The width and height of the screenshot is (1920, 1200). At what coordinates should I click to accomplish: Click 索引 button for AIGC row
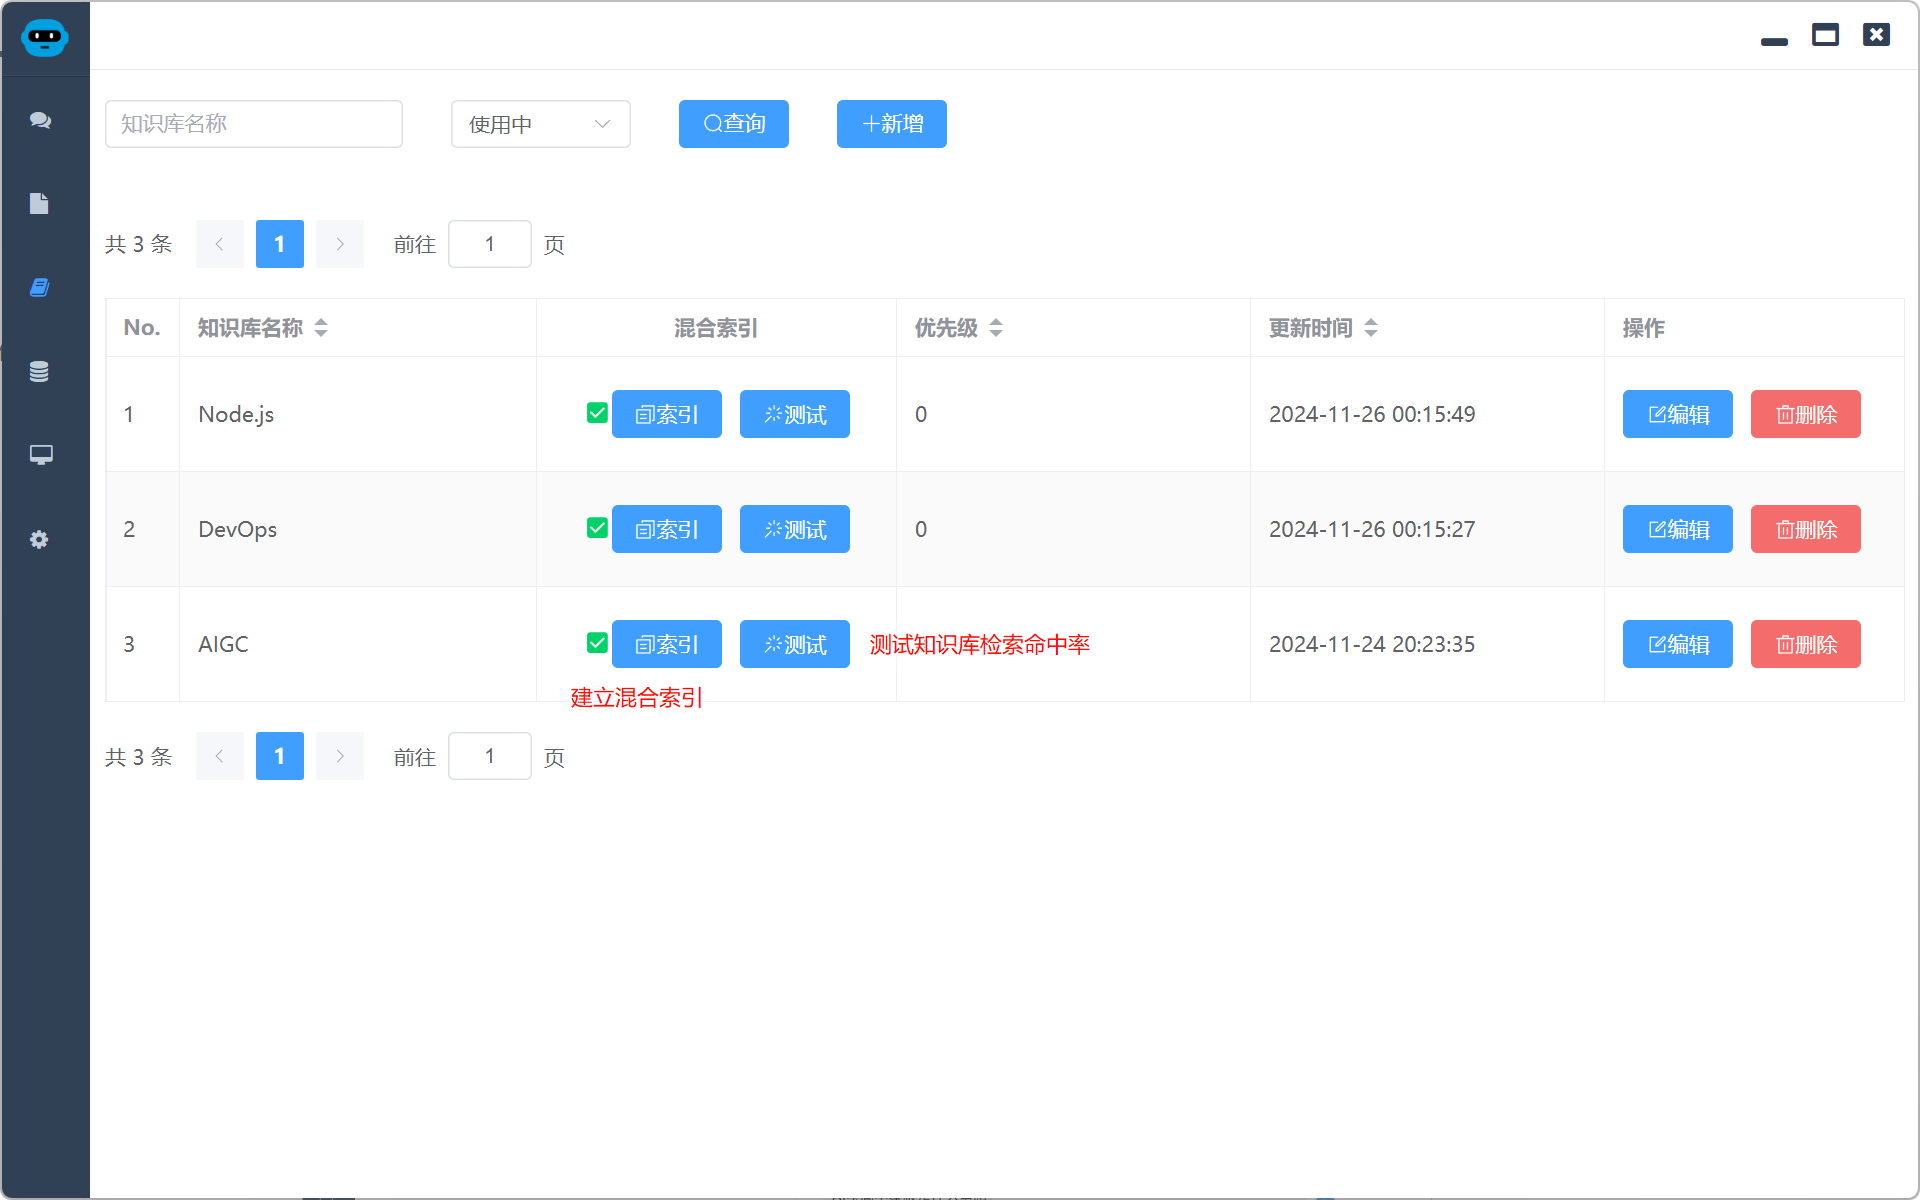click(667, 644)
